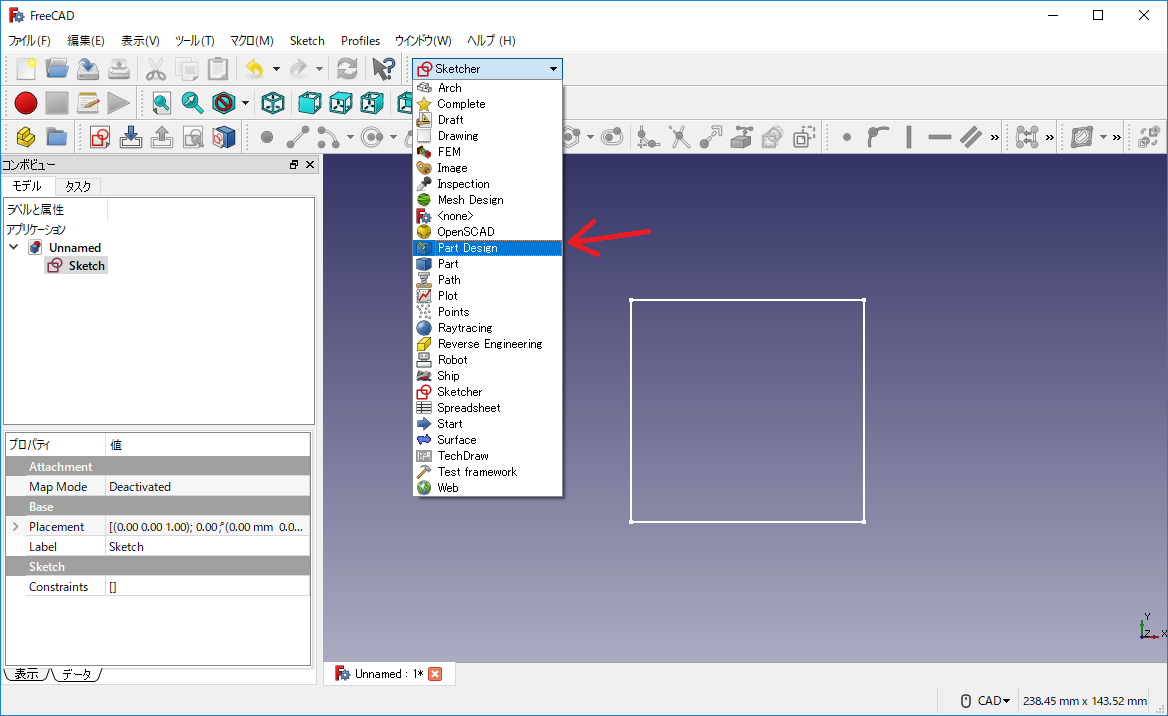This screenshot has height=716, width=1168.
Task: Select Web workbench entry
Action: click(487, 488)
